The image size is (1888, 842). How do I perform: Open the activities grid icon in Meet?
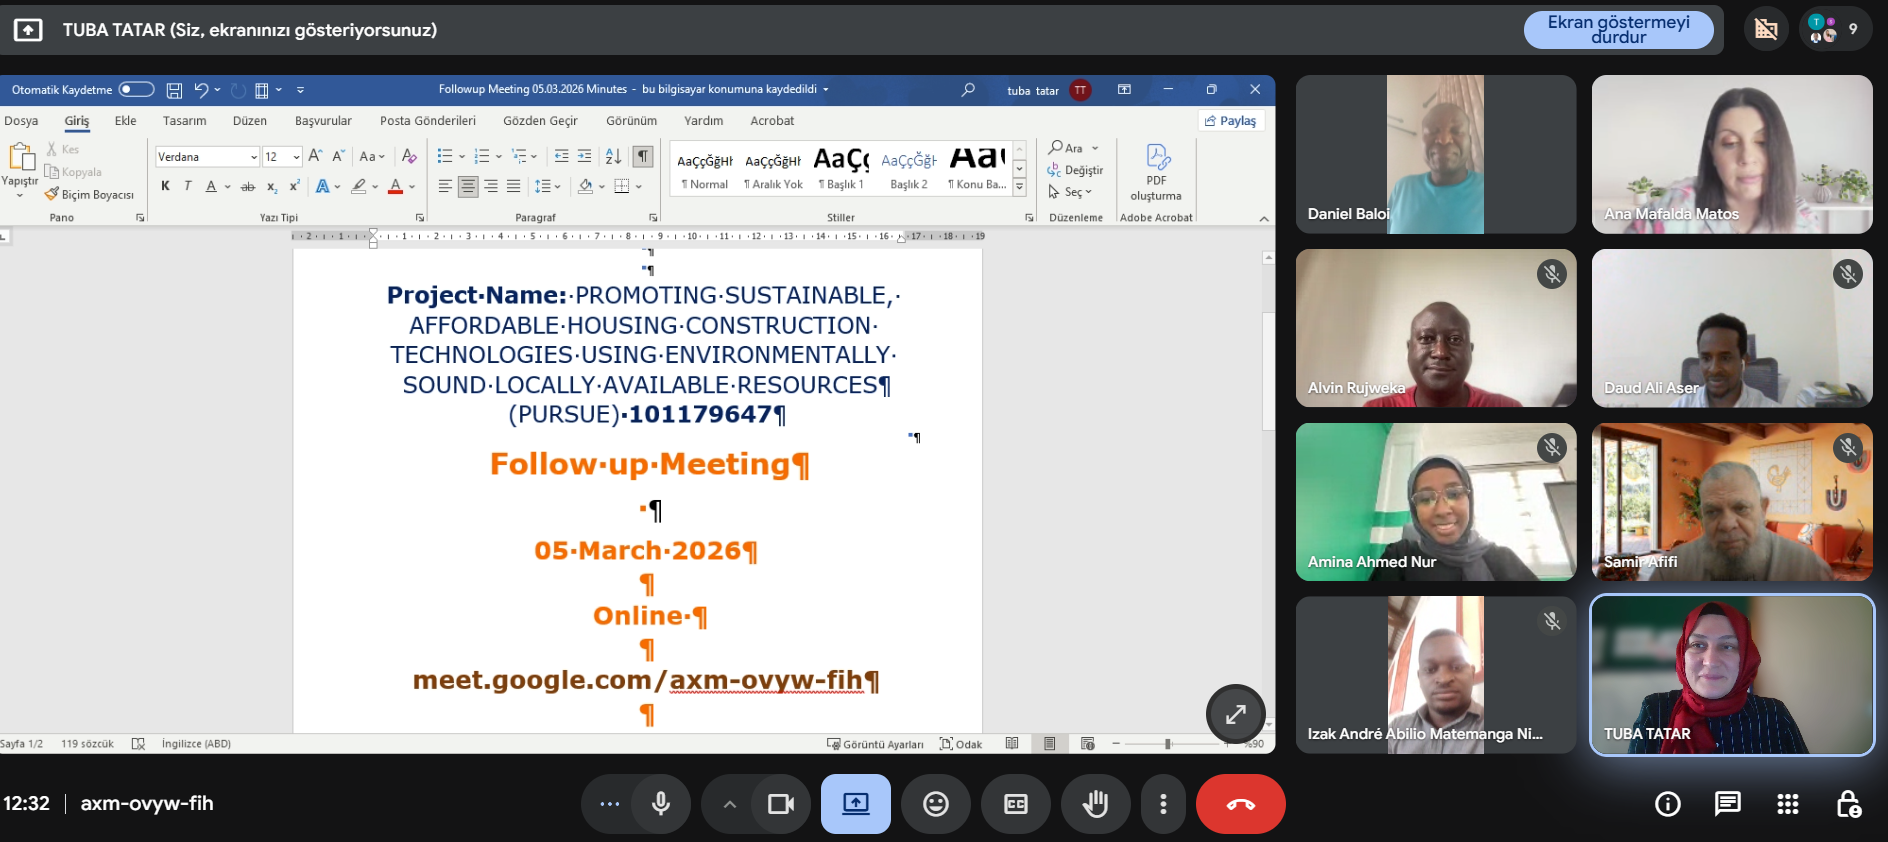click(1788, 804)
